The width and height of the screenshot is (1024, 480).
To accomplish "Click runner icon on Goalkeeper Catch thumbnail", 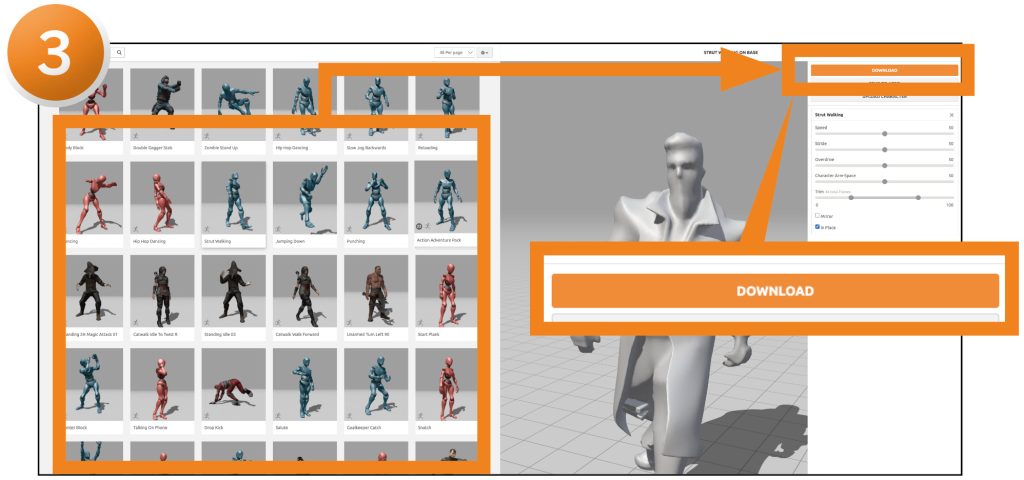I will click(349, 415).
